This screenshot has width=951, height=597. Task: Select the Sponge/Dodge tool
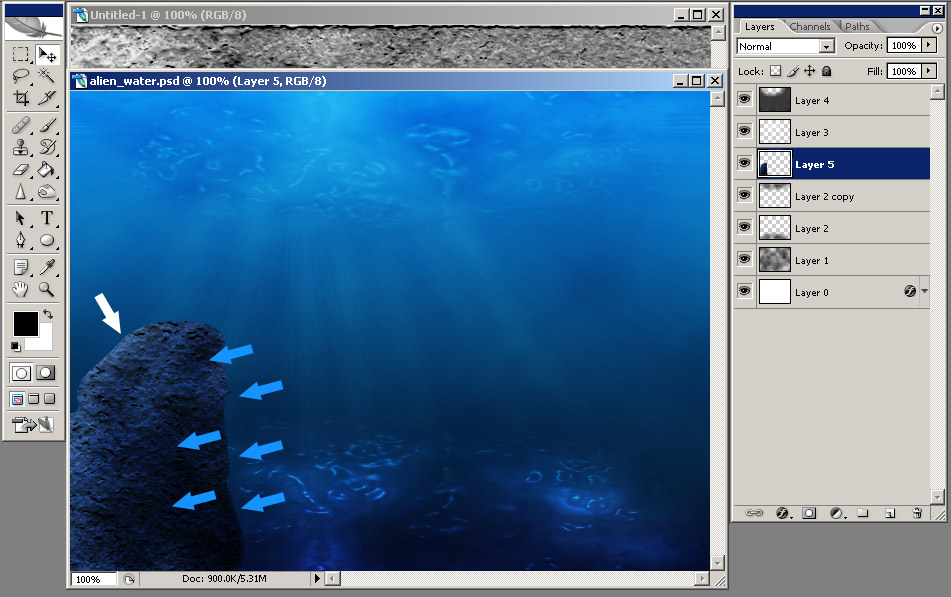[47, 192]
